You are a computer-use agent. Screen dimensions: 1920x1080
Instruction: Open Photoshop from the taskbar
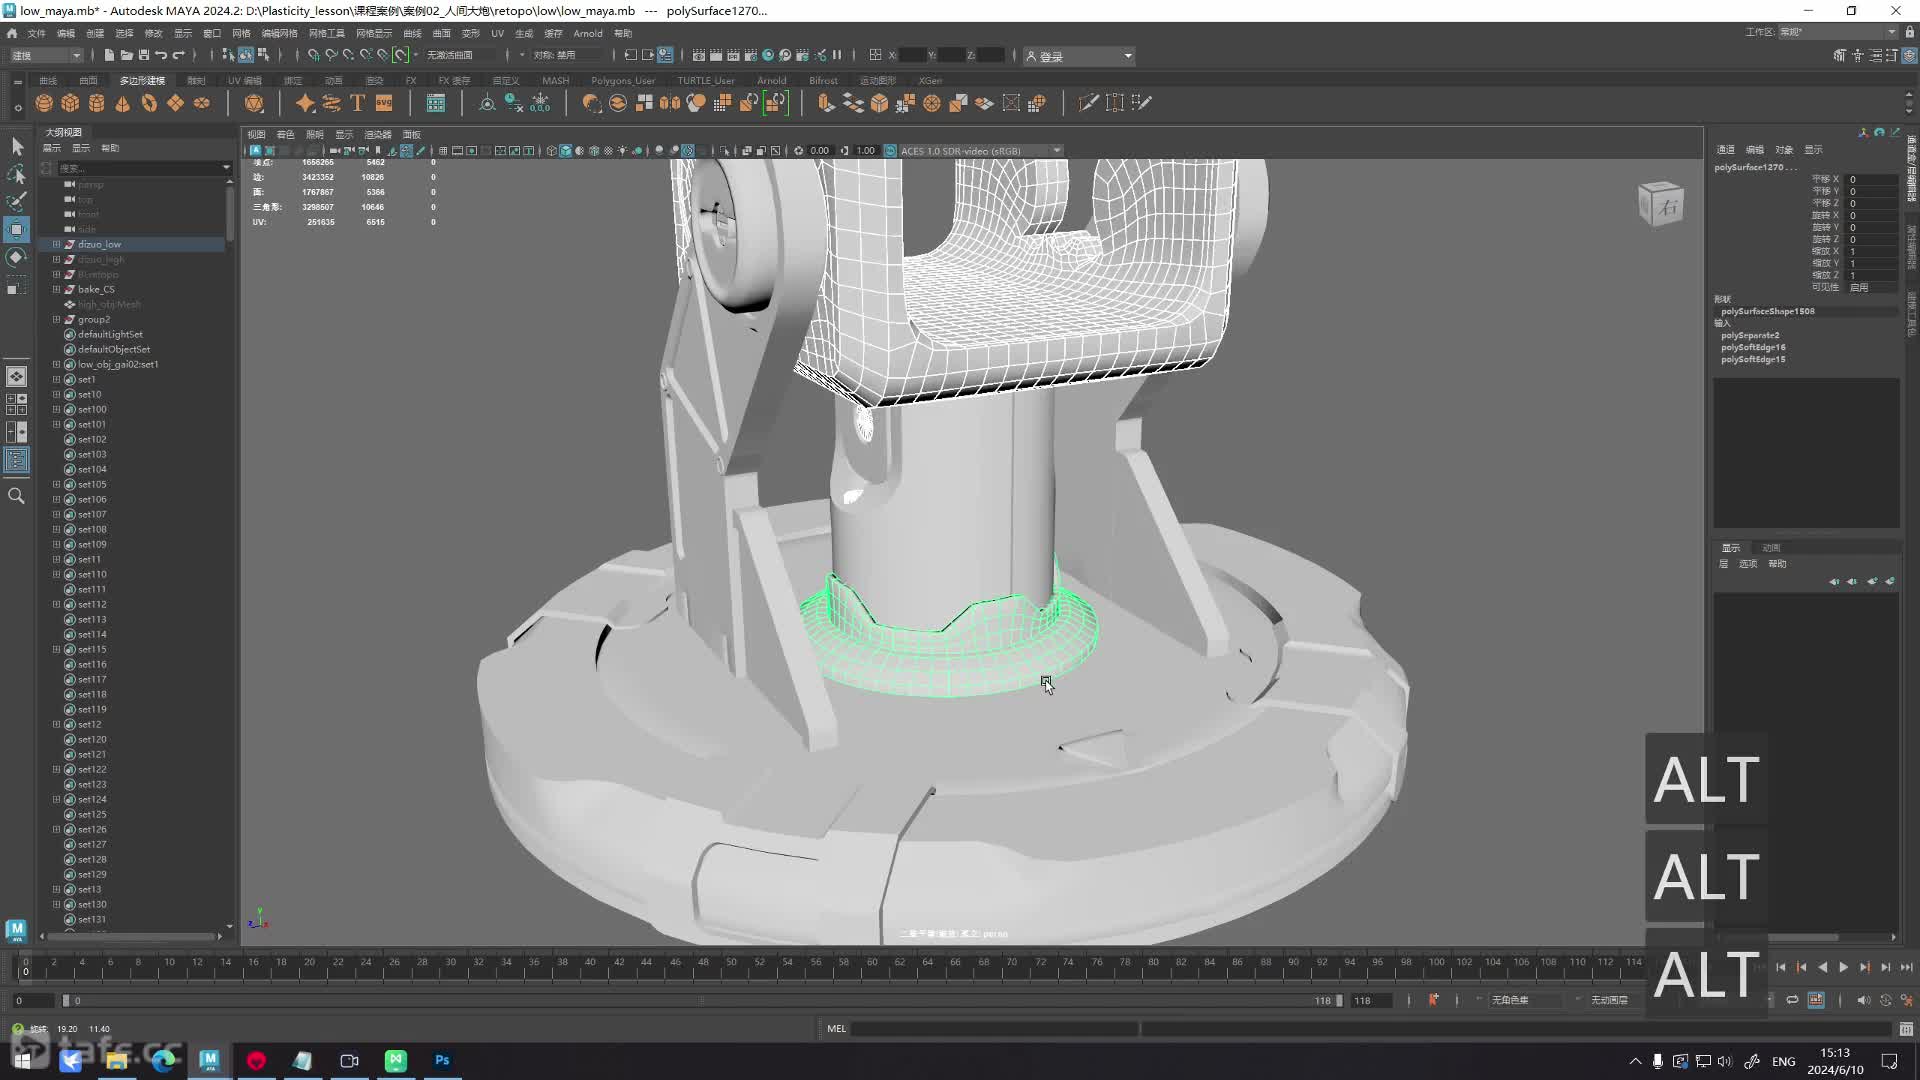point(442,1060)
